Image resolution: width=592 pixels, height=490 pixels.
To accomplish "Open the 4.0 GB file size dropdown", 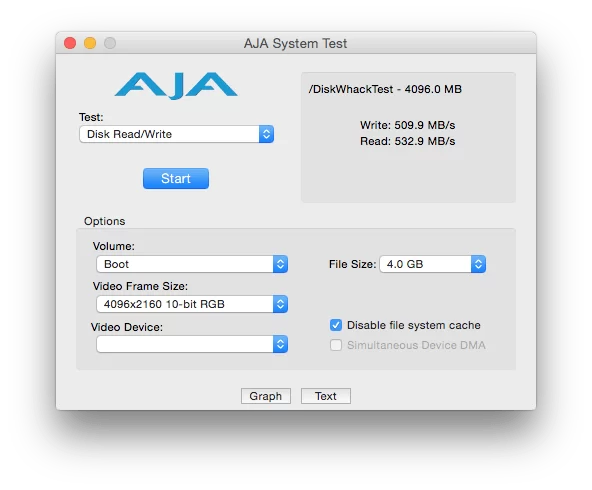I will [433, 264].
